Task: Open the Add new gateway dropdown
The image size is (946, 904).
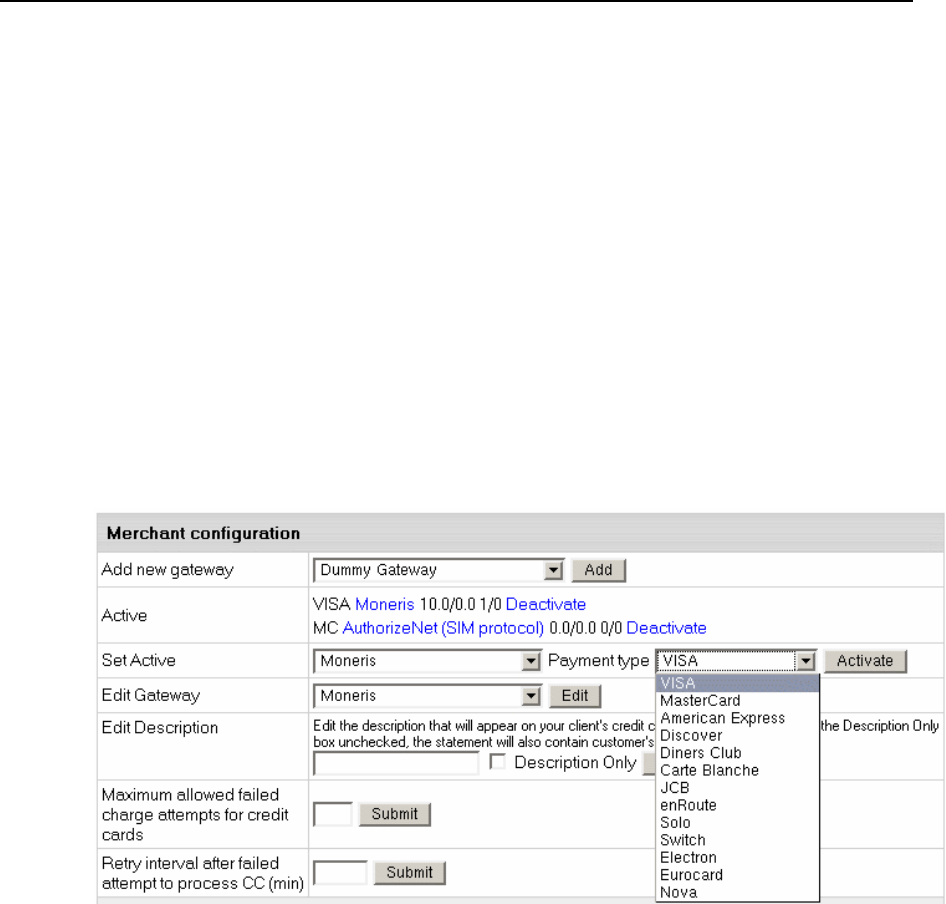Action: [439, 570]
